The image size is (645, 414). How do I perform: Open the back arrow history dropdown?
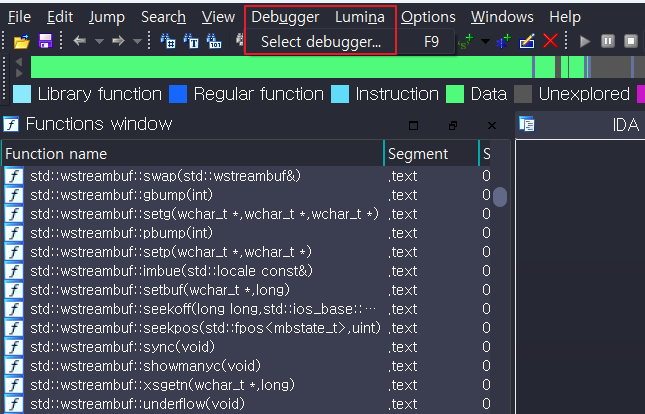(x=98, y=41)
